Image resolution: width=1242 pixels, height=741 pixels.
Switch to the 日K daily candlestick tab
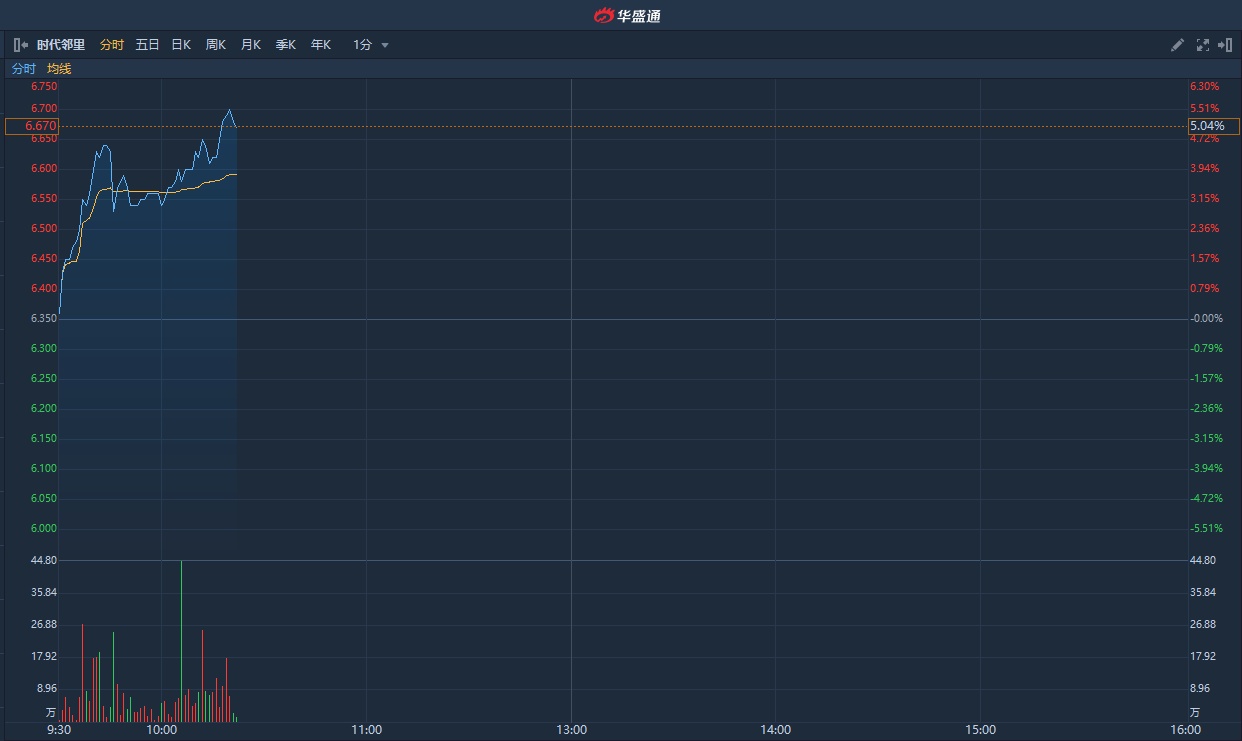point(181,45)
